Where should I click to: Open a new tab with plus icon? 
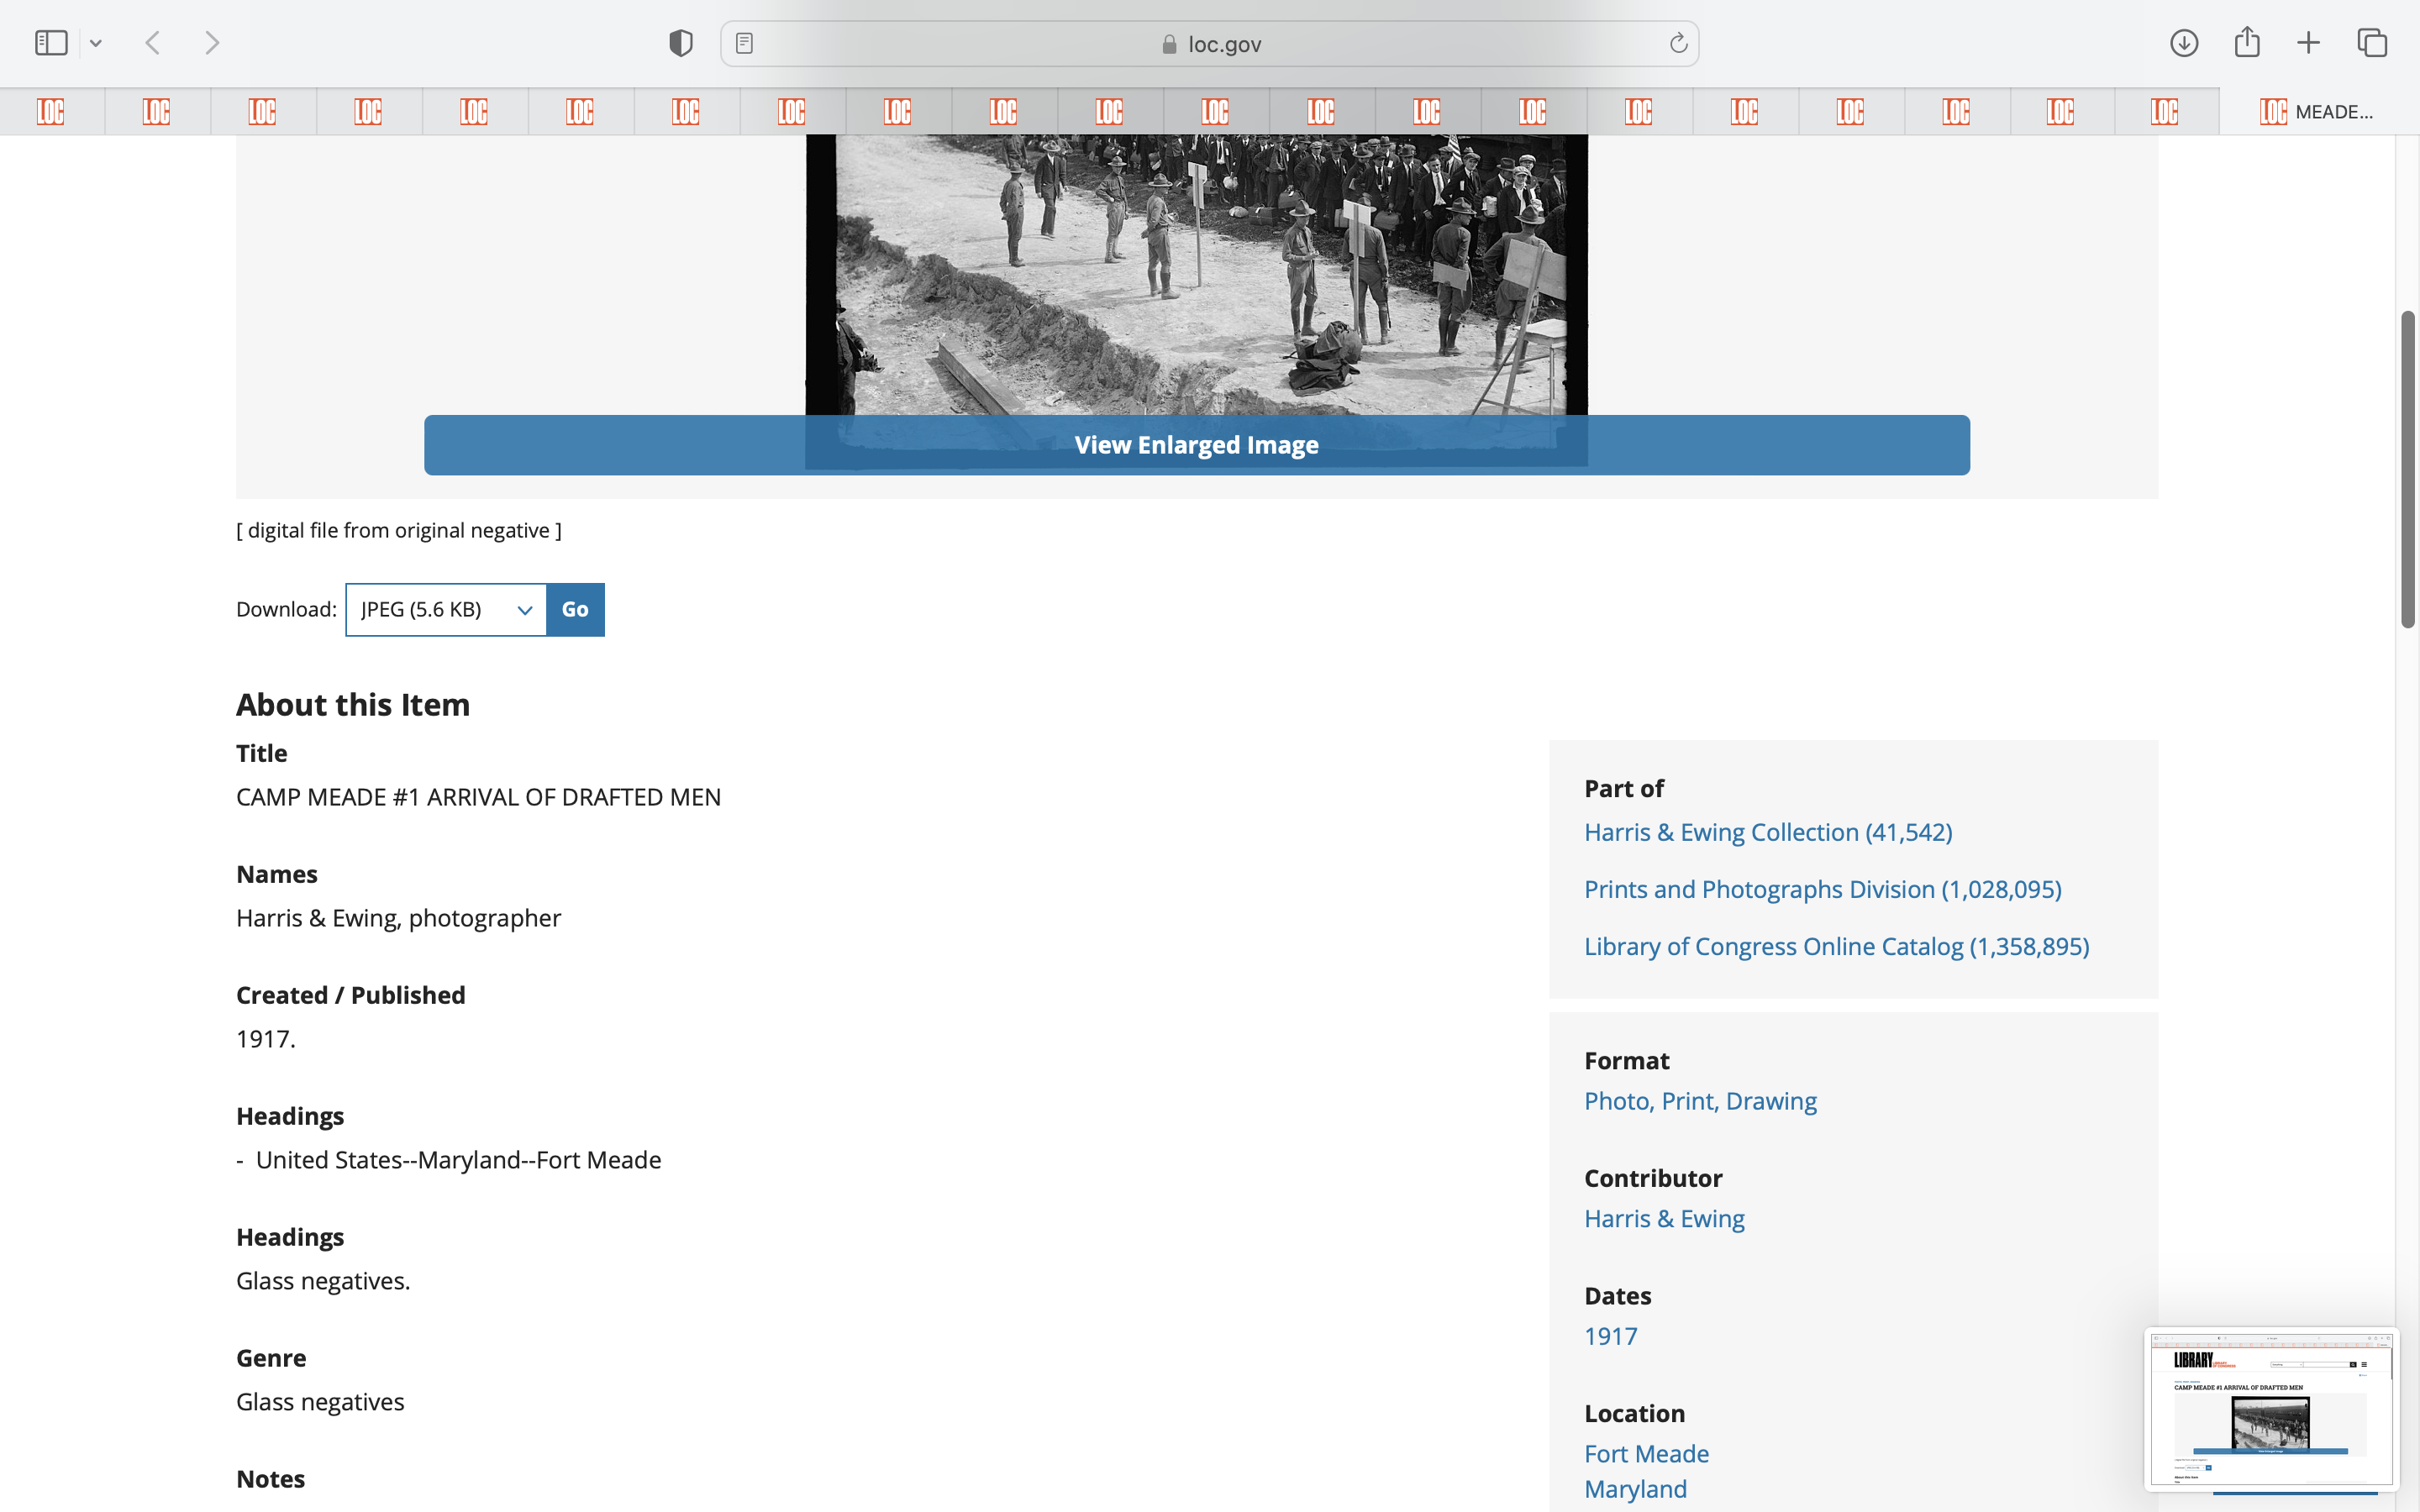2308,43
